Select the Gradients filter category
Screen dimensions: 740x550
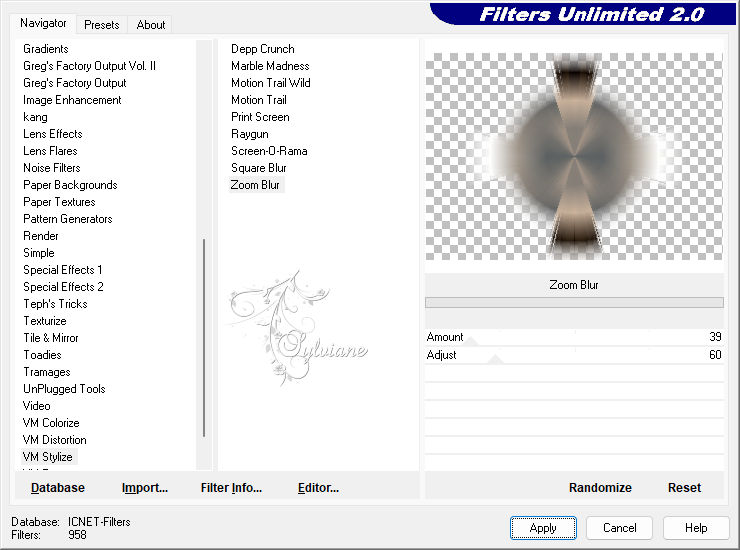coord(45,49)
